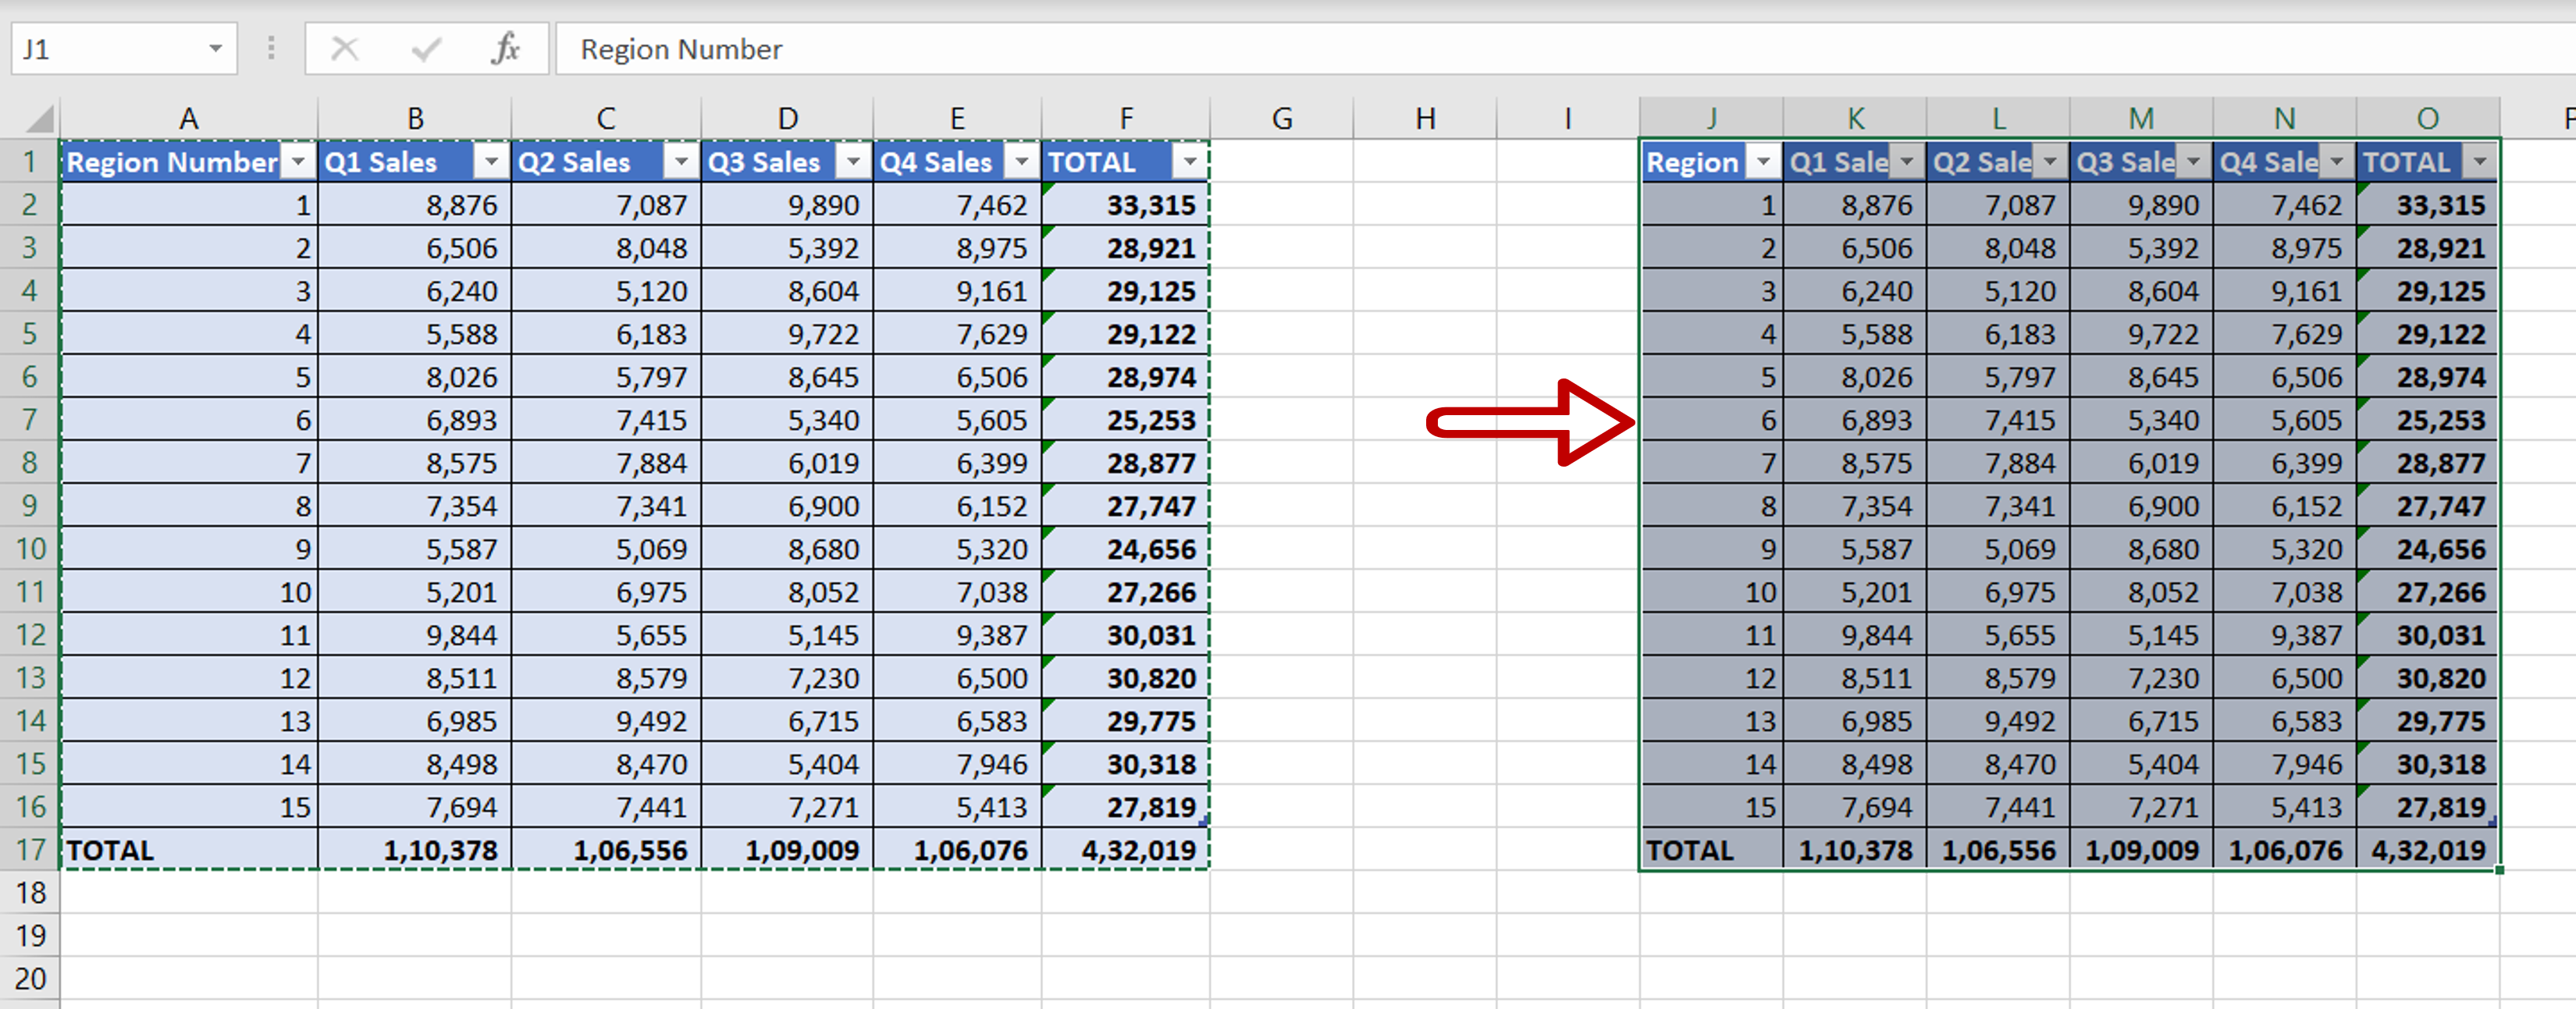Screen dimensions: 2576x1009
Task: Open TOTAL filter dropdown in column F
Action: click(x=1189, y=162)
